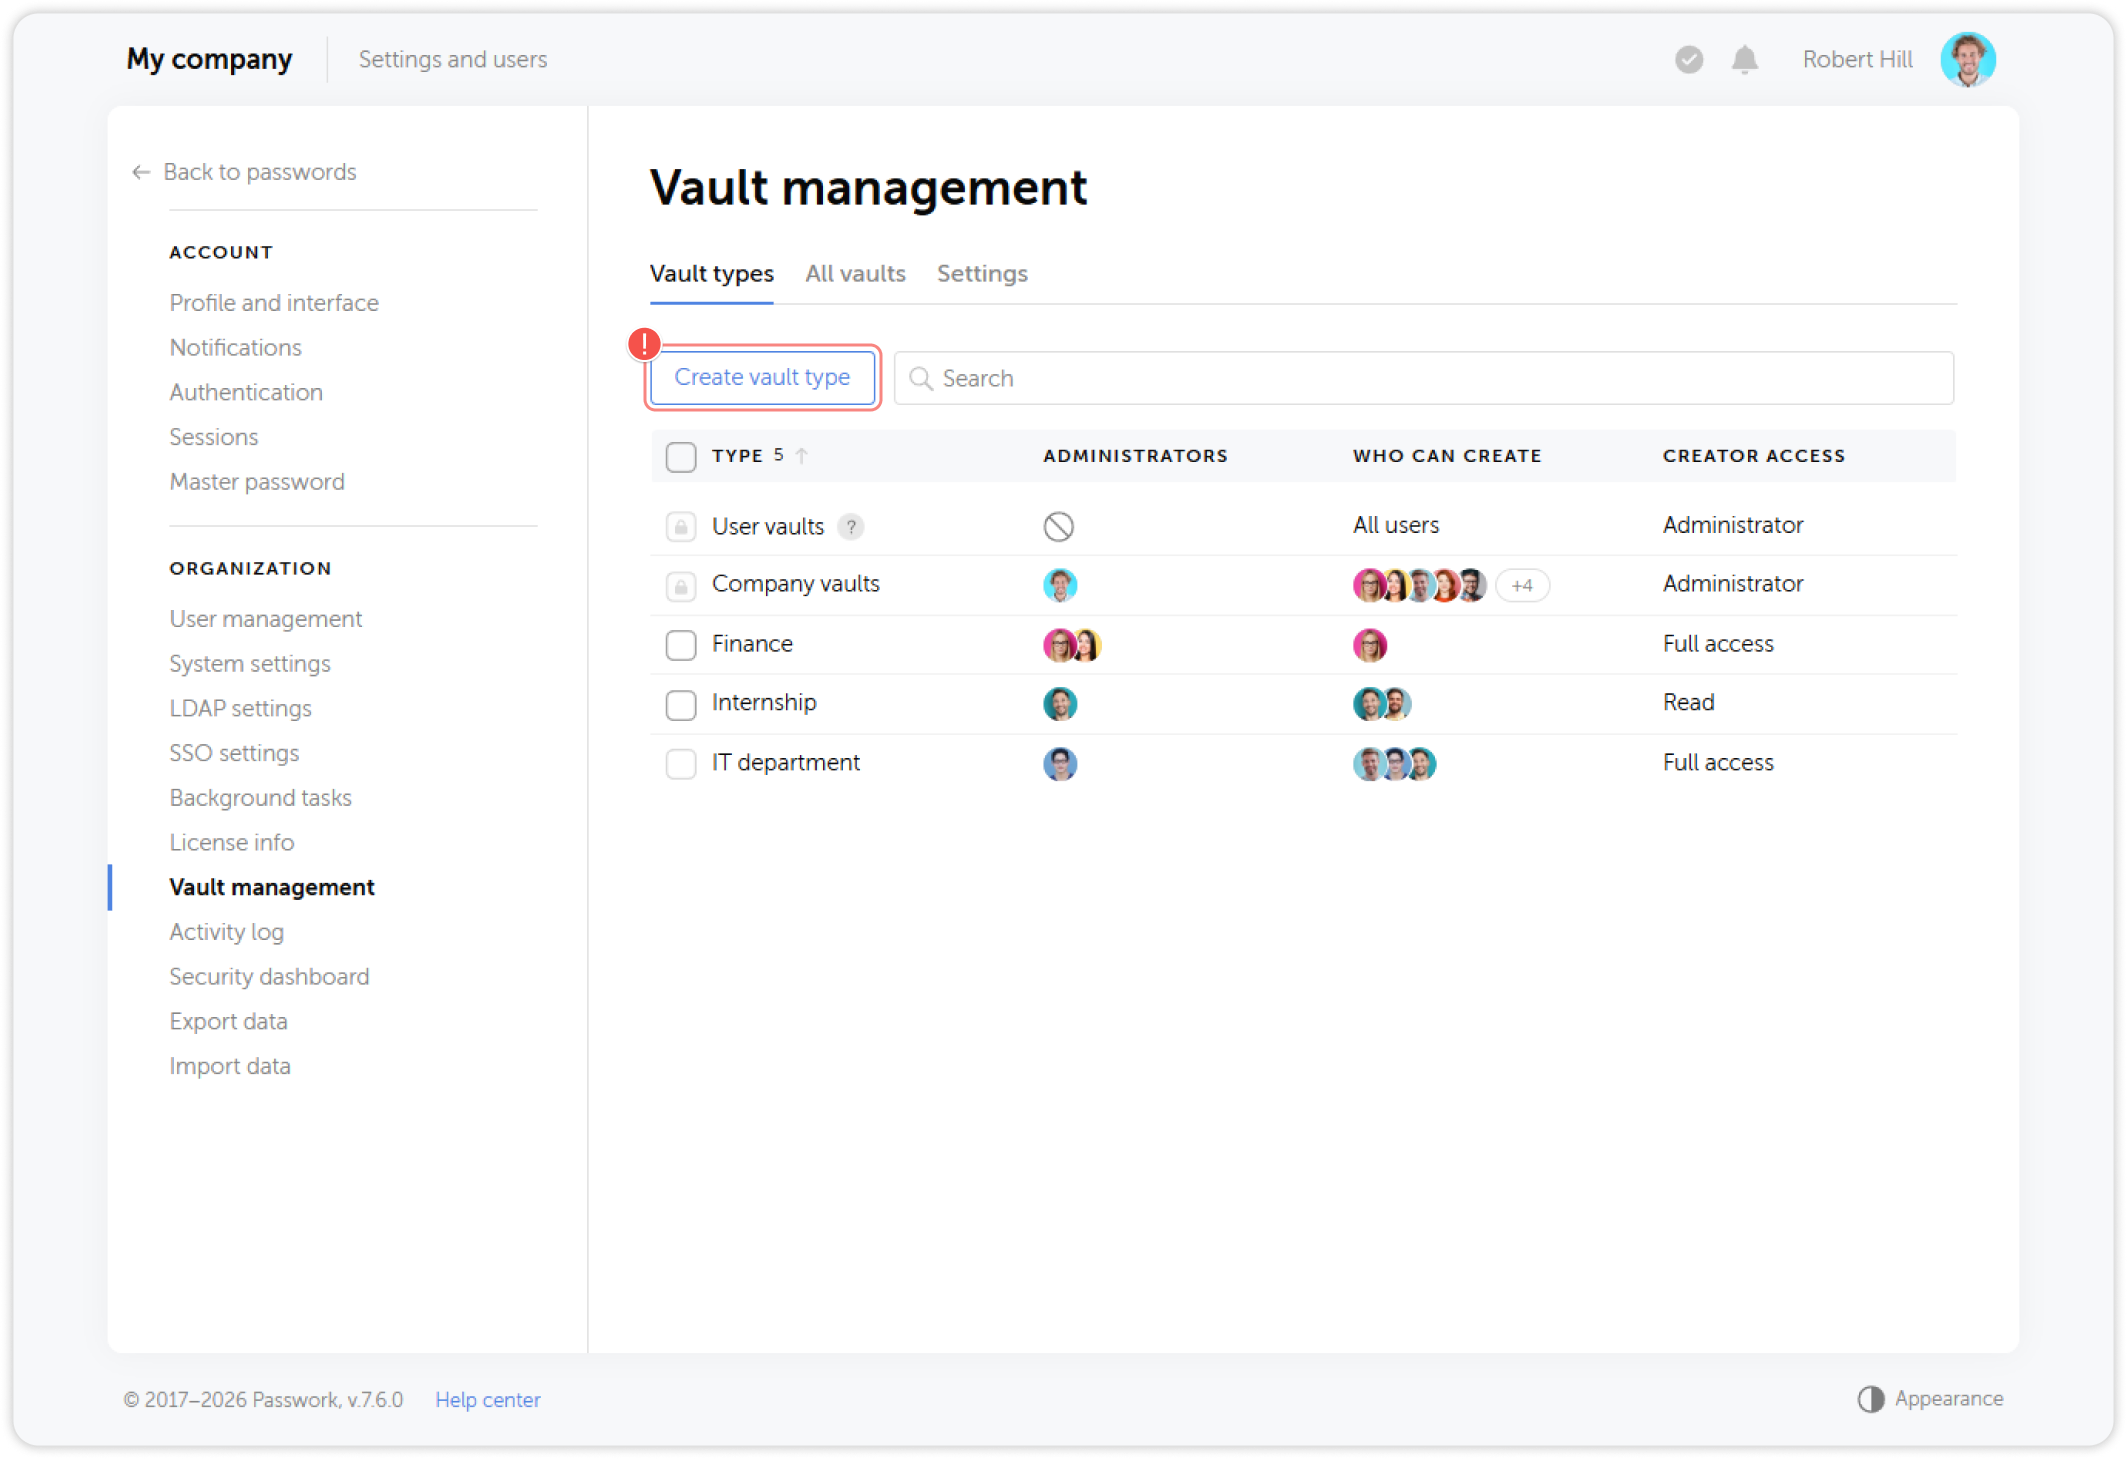2127x1459 pixels.
Task: Open the Activity log
Action: tap(226, 932)
